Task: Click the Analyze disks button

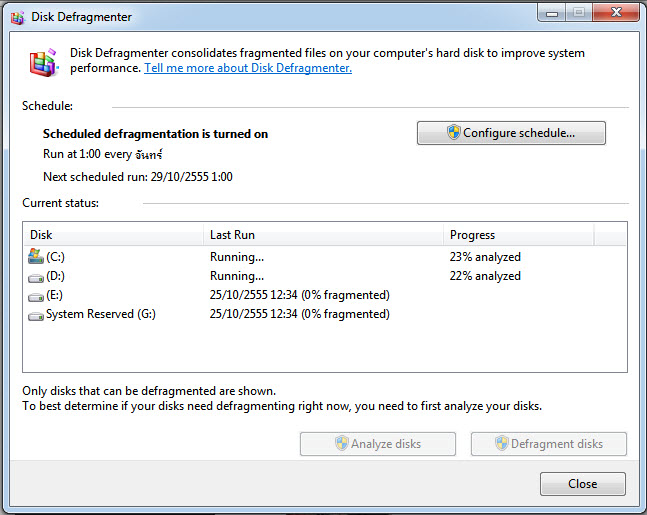Action: click(378, 444)
